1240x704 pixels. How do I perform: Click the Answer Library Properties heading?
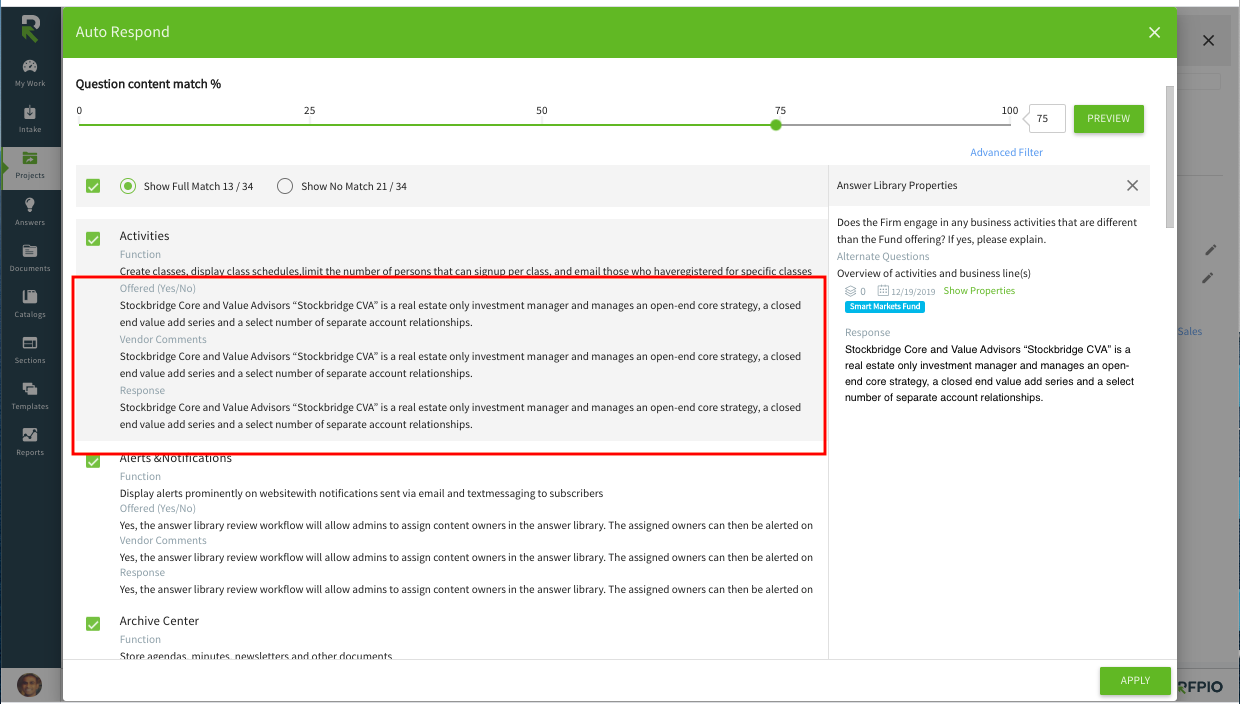click(897, 186)
